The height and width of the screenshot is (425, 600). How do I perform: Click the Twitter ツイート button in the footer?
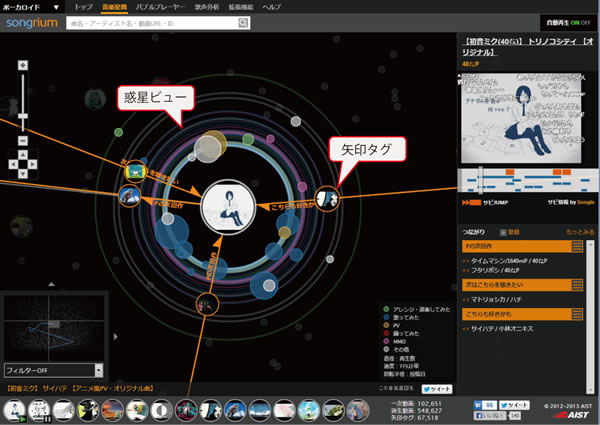click(514, 405)
